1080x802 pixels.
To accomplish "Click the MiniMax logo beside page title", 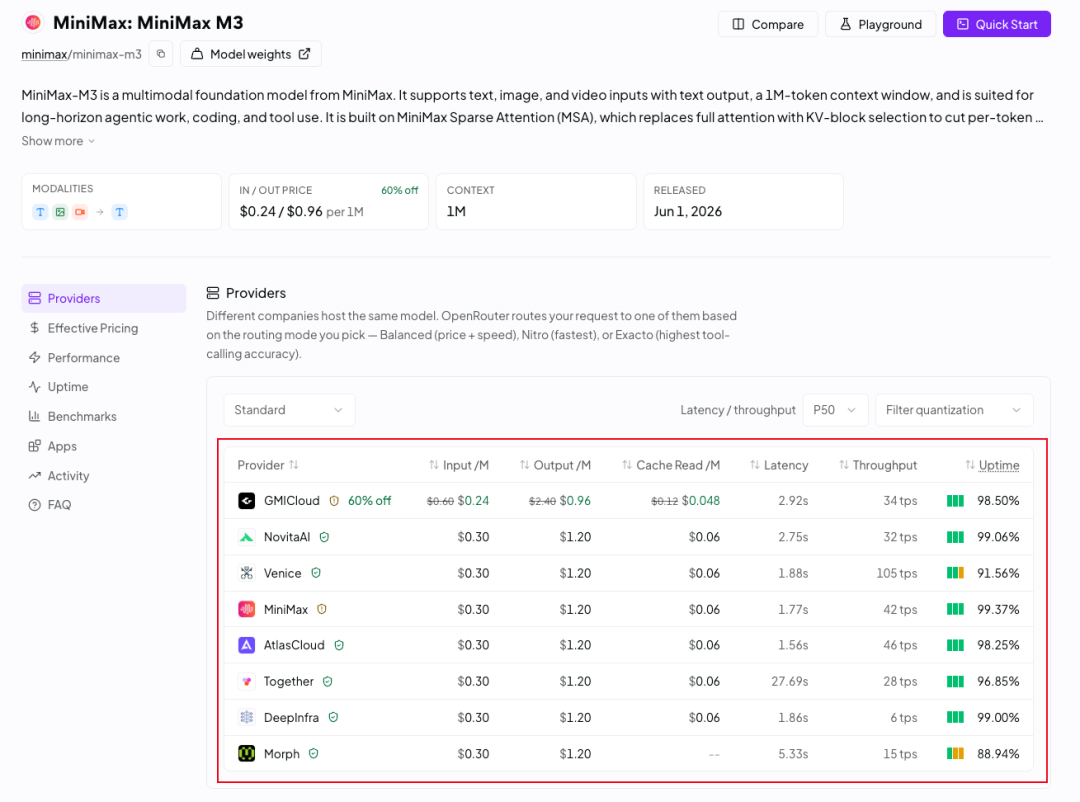I will 33,23.
